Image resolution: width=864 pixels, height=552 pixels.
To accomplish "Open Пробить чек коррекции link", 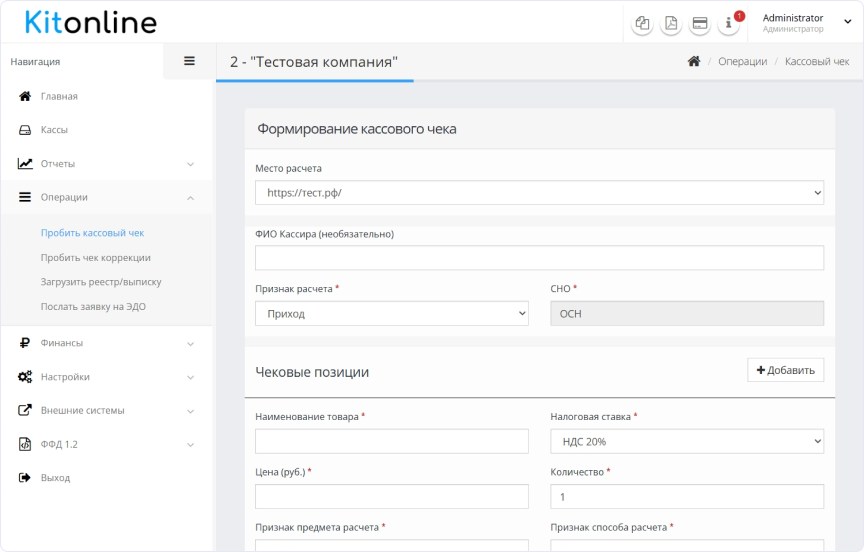I will 96,257.
